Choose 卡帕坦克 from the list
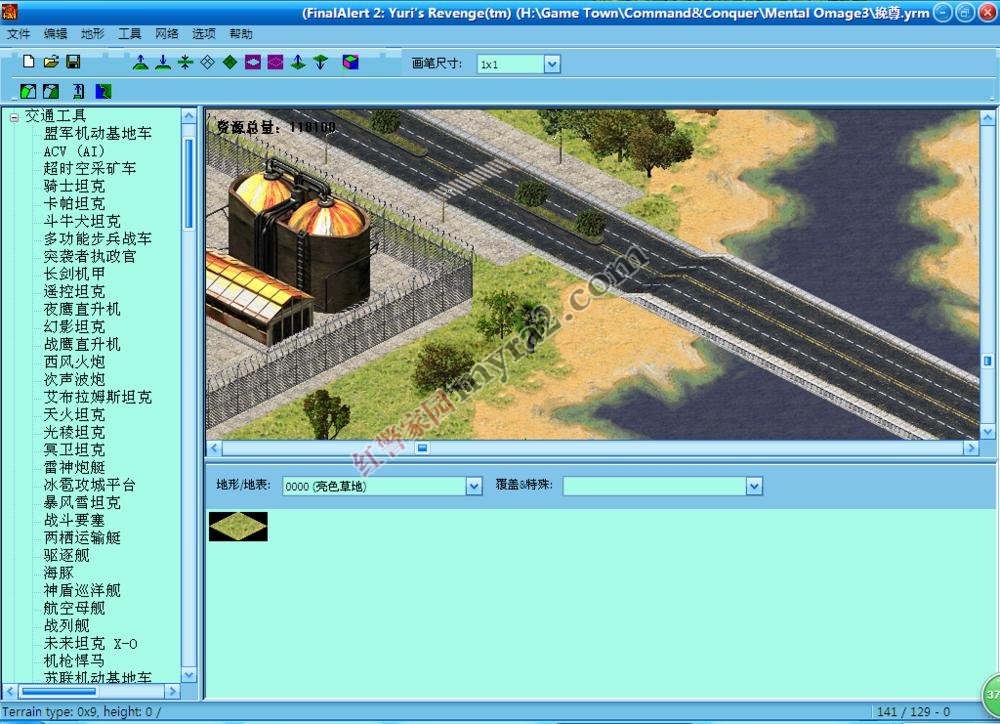1000x724 pixels. click(x=74, y=203)
